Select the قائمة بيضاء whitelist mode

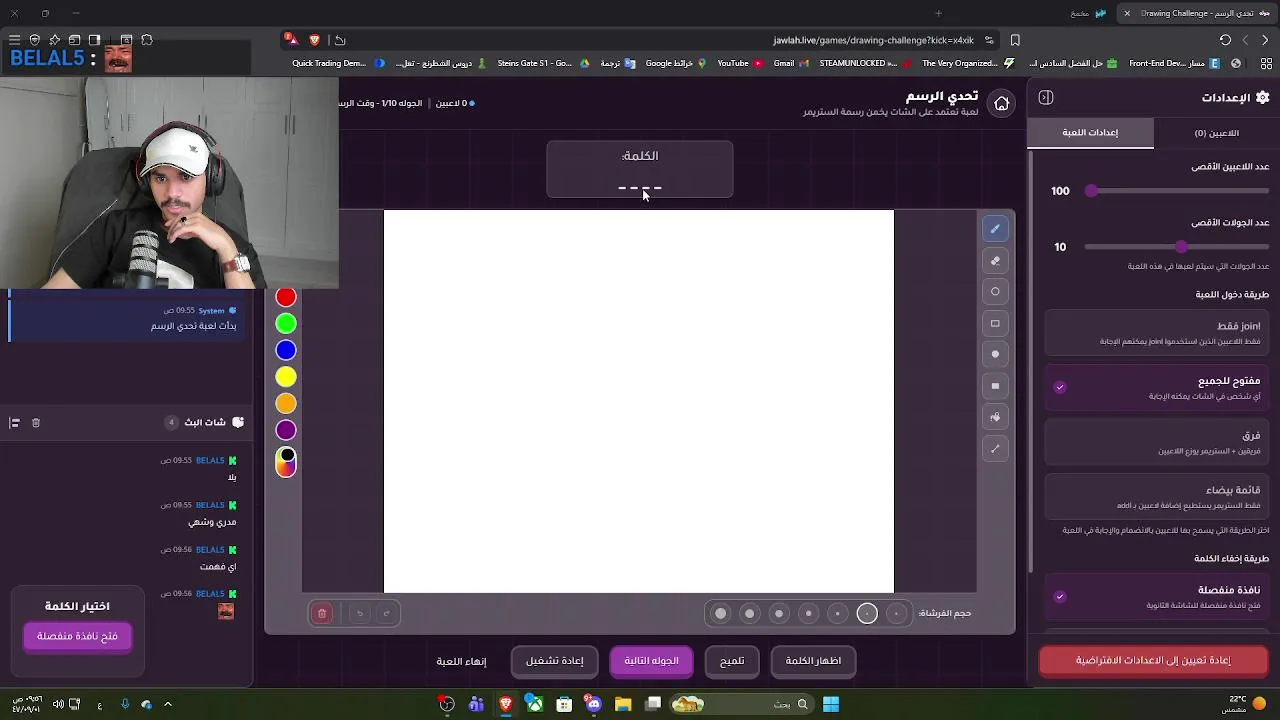coord(1158,497)
